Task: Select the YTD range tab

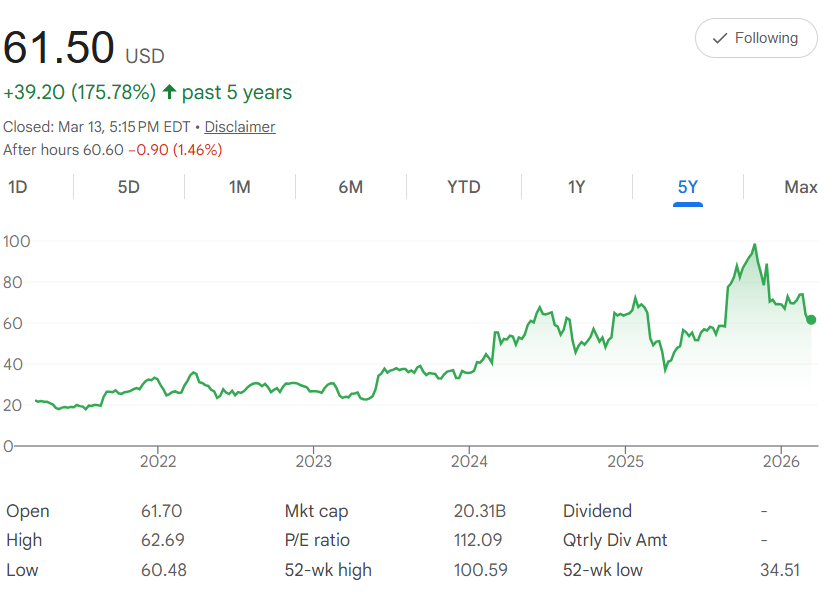Action: [x=463, y=187]
